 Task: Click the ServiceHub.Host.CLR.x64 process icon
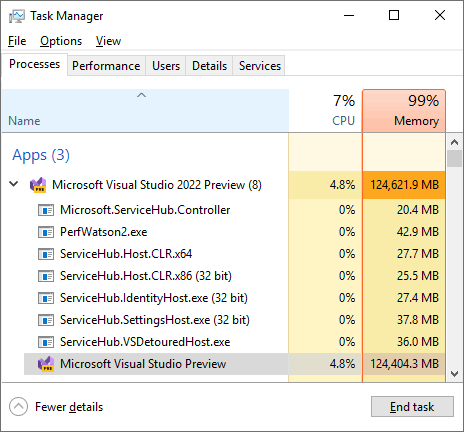(46, 254)
